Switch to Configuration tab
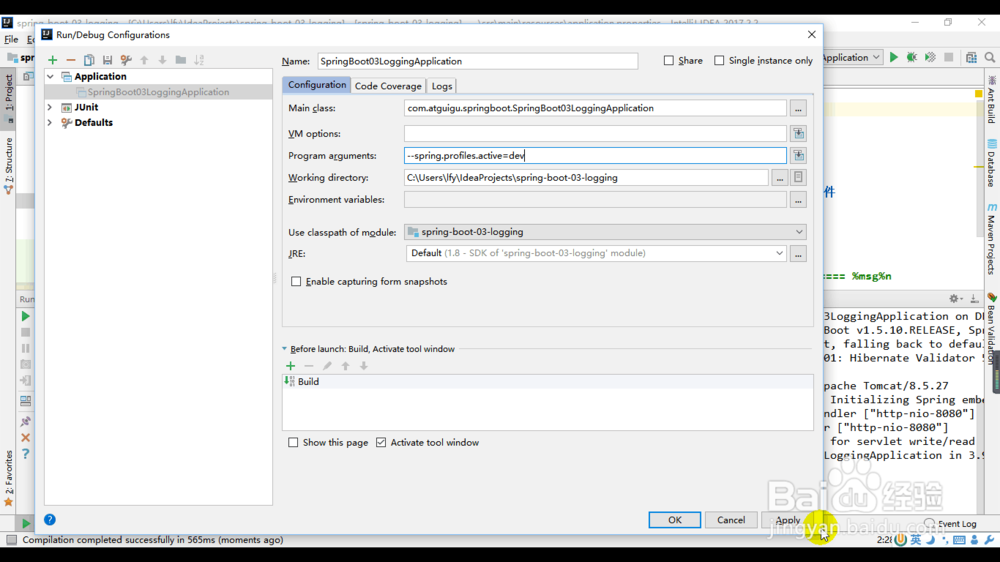Screen dimensions: 1000x562 [316, 85]
